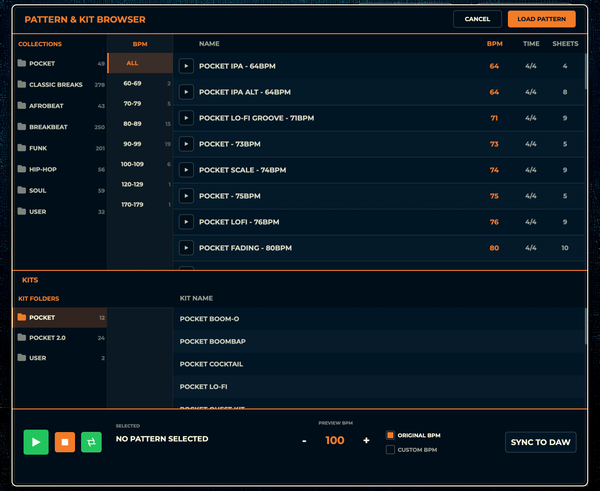Open the Classic Breaks collection folder
Image resolution: width=600 pixels, height=491 pixels.
pos(60,85)
